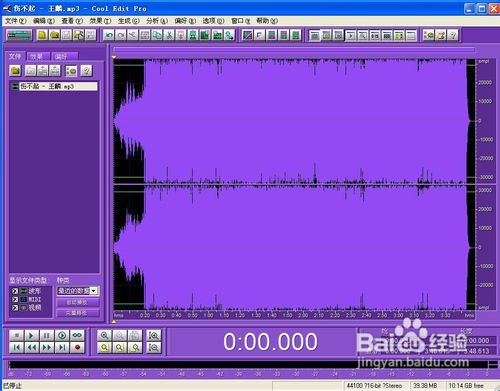This screenshot has height=391, width=500.
Task: Click the yellow folder icon in file panel
Action: (x=15, y=70)
